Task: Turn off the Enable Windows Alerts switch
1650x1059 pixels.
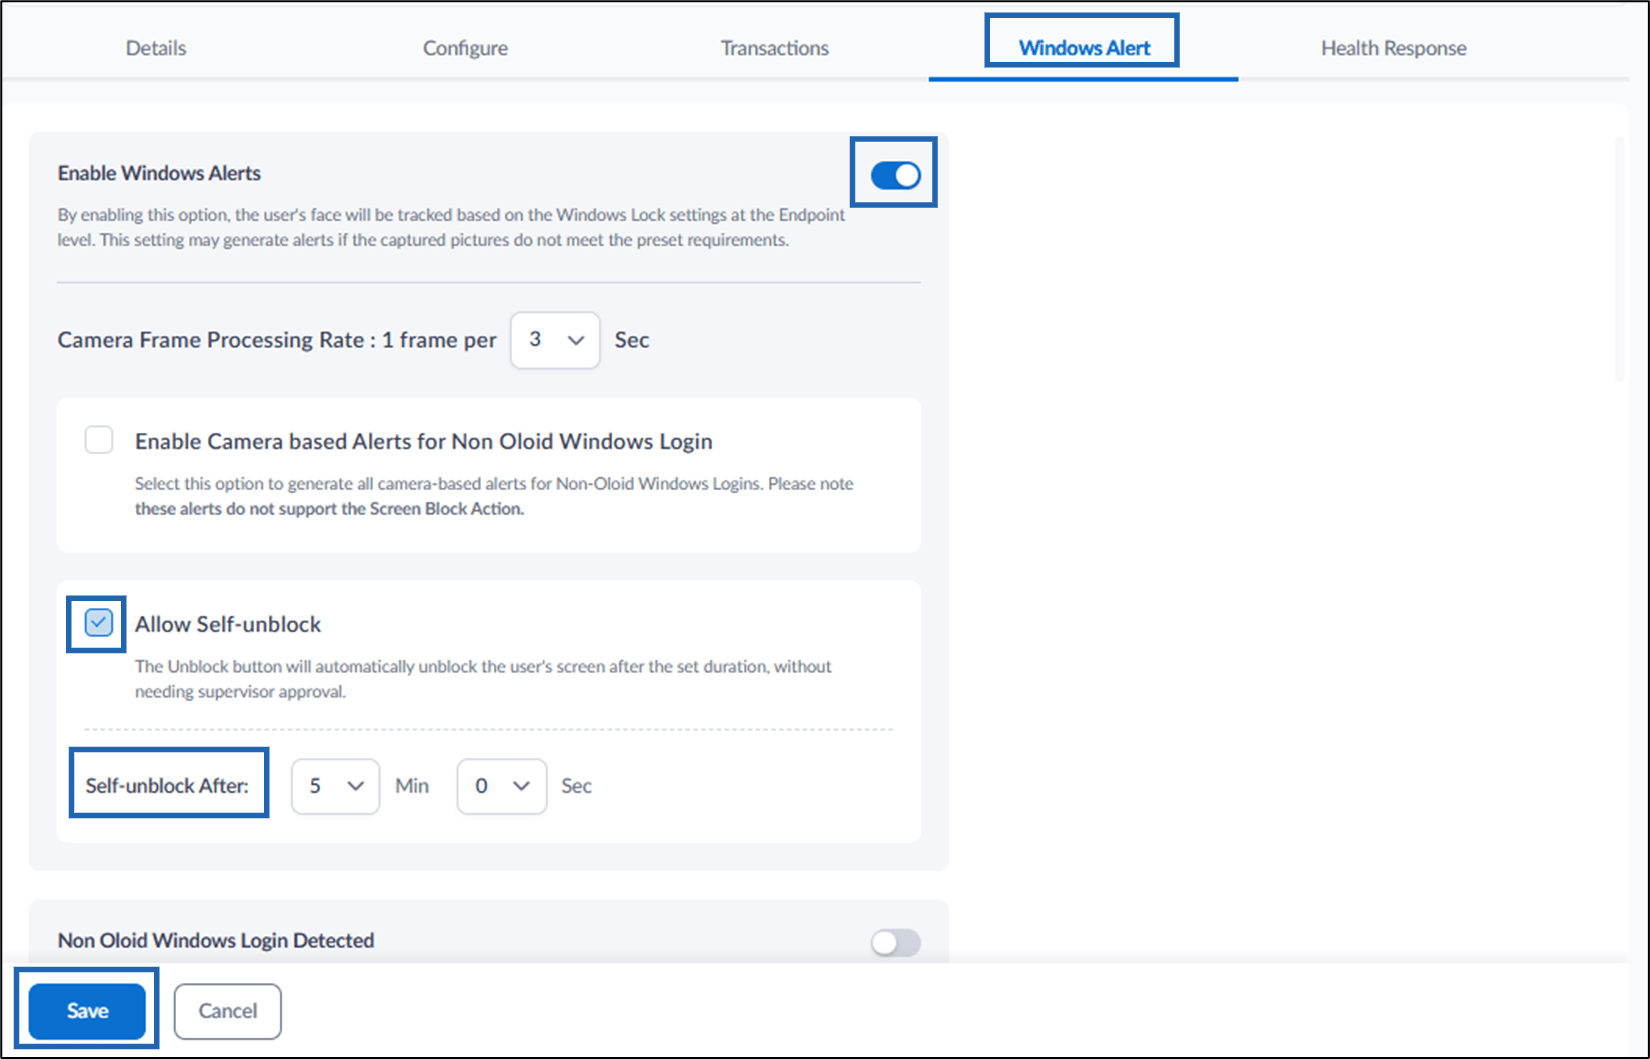Action: pyautogui.click(x=895, y=175)
